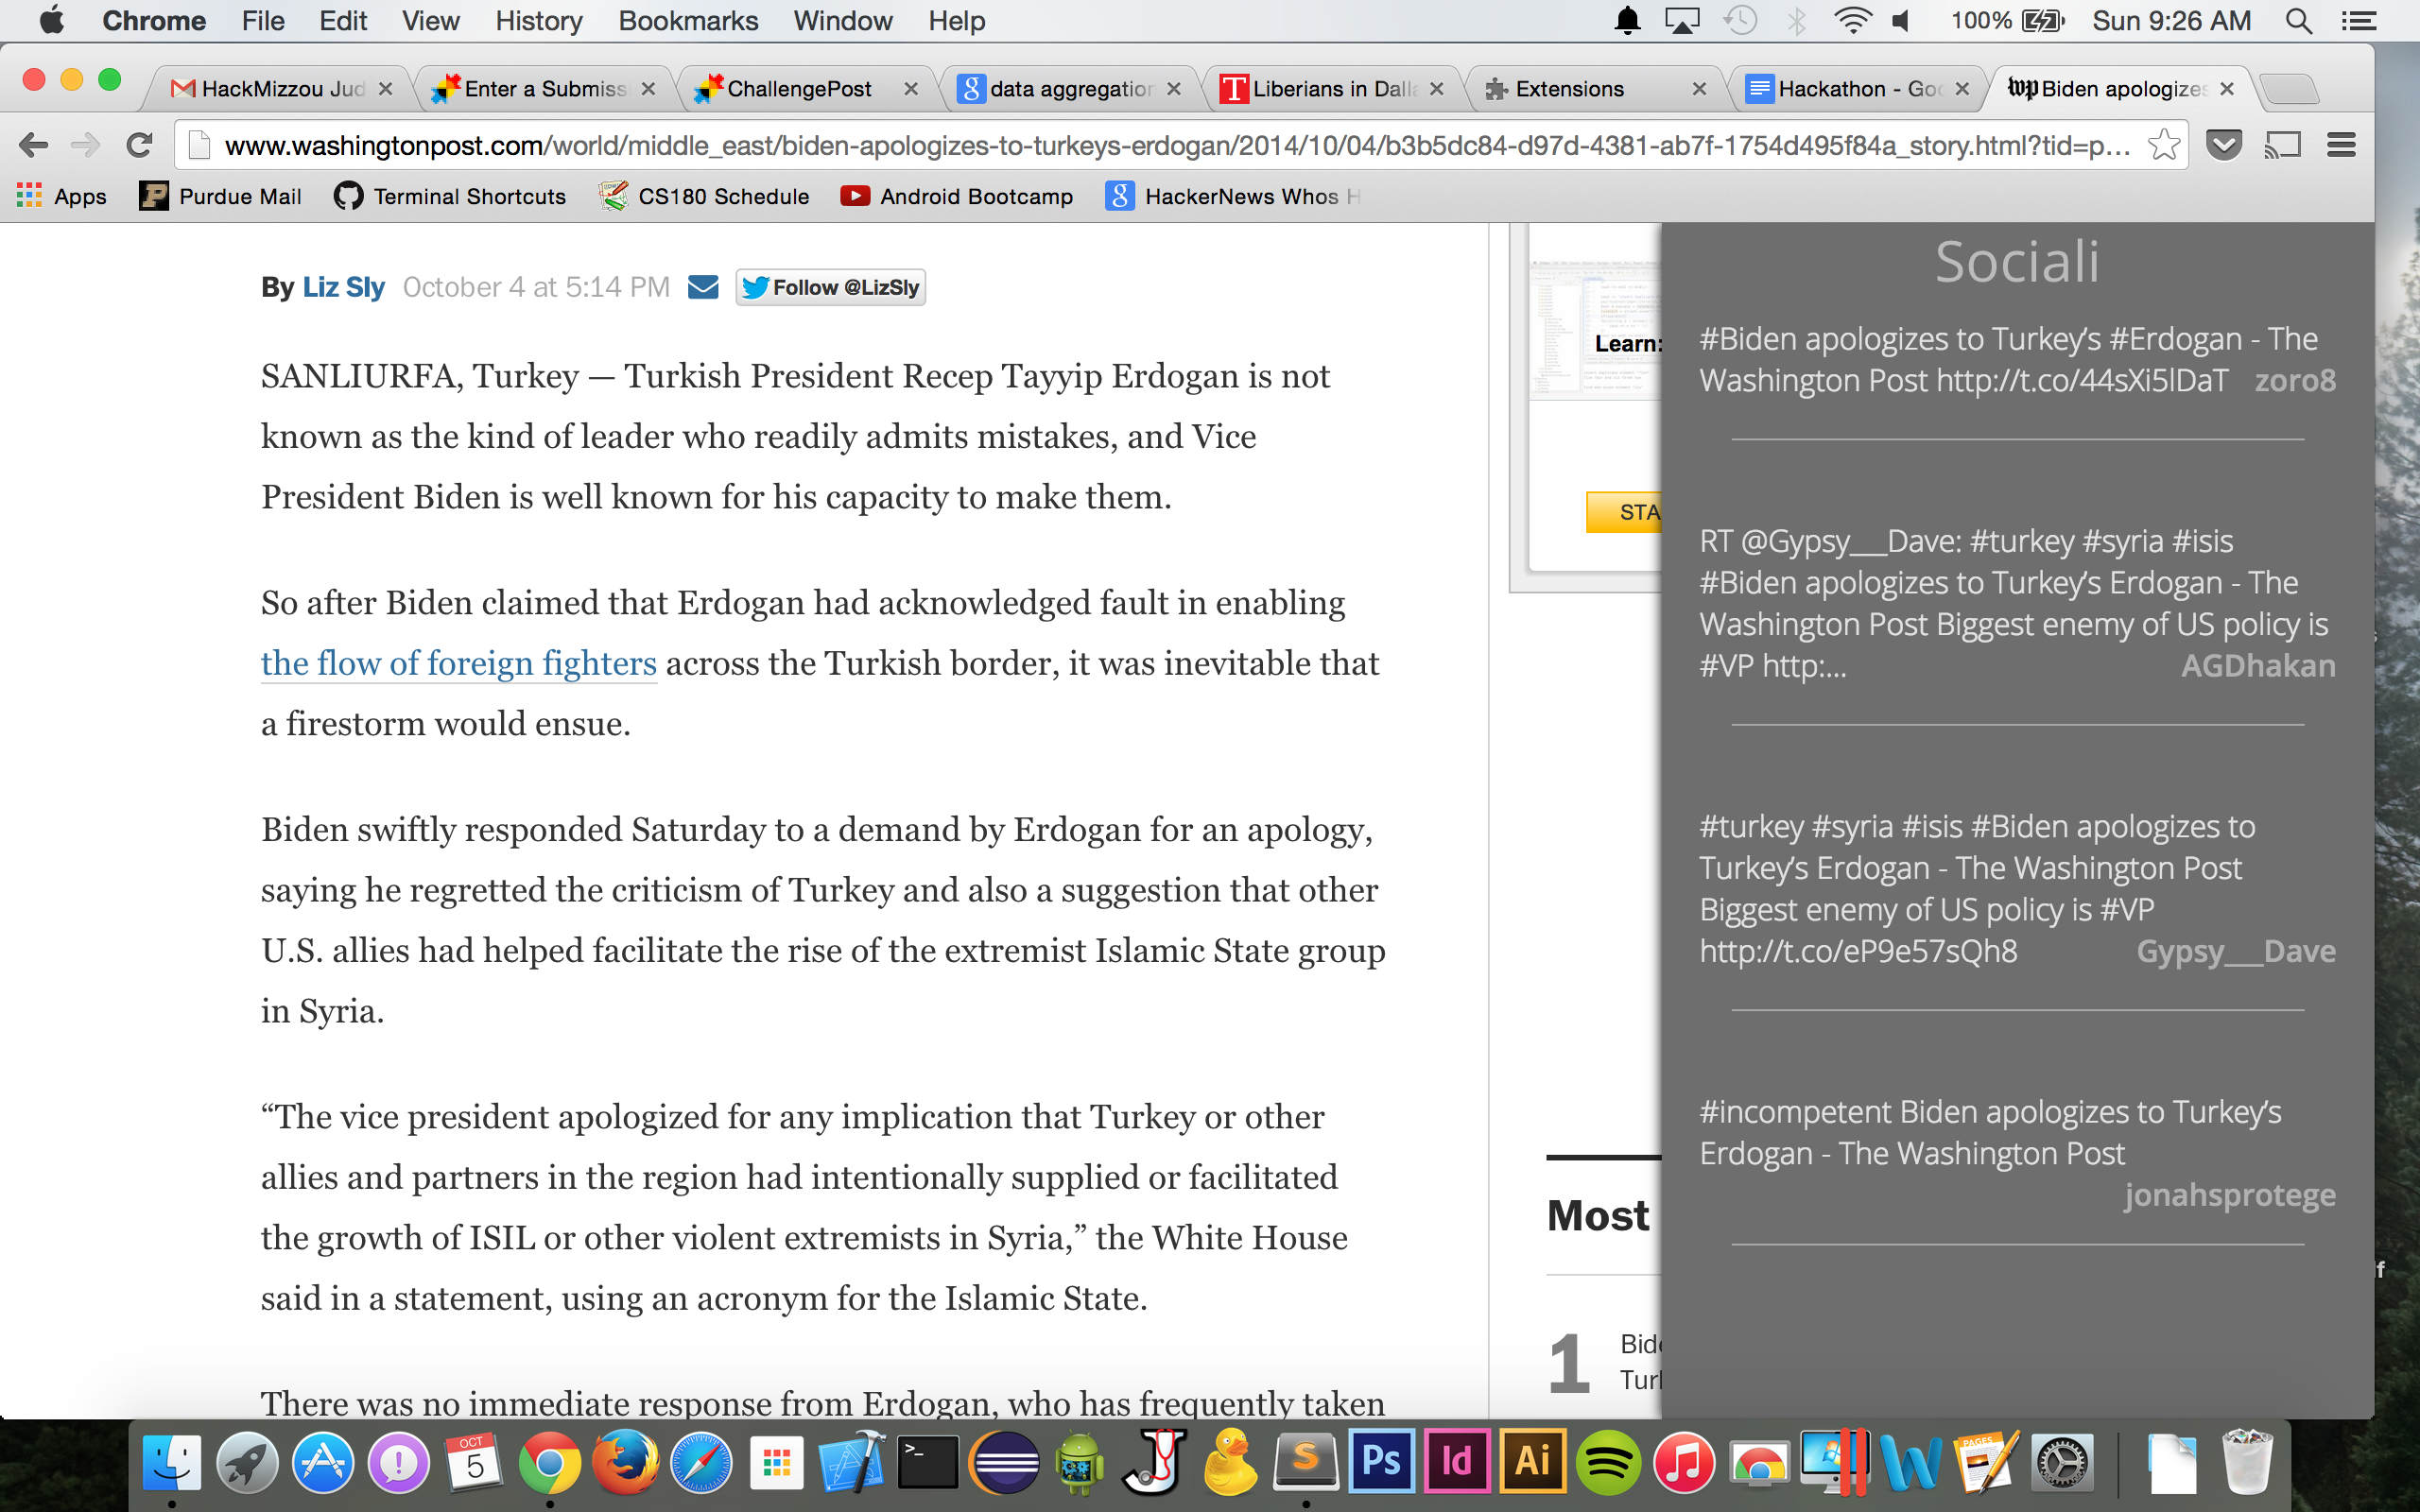The width and height of the screenshot is (2420, 1512).
Task: Open 'the flow of foreign fighters' link
Action: click(458, 664)
